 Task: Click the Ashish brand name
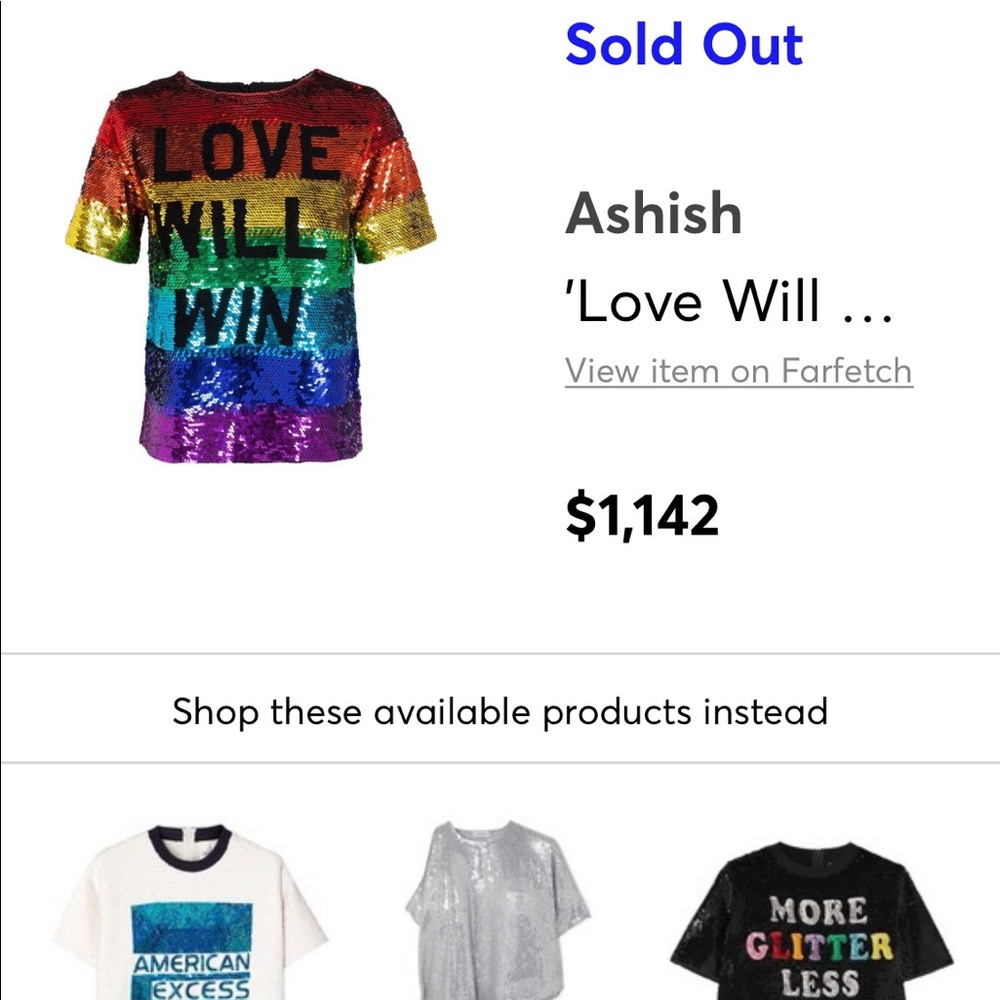[654, 213]
